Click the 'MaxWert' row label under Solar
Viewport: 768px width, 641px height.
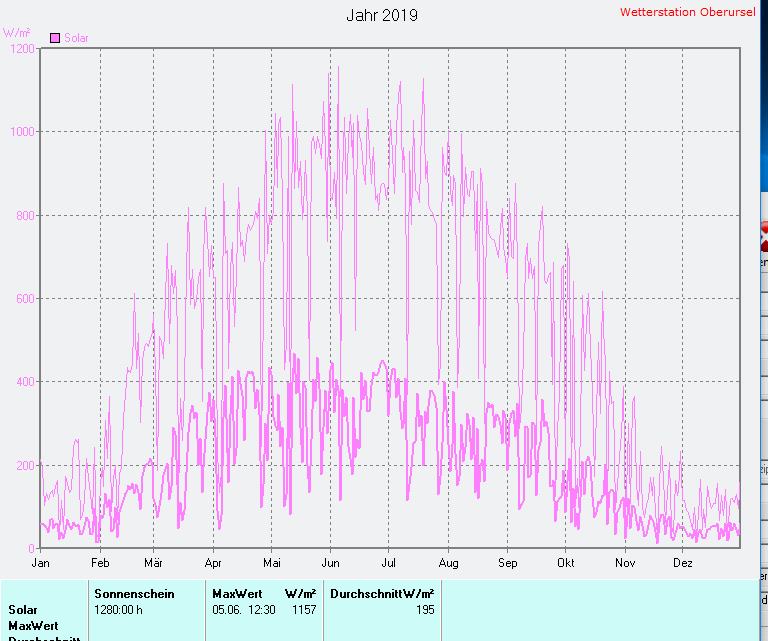(33, 626)
